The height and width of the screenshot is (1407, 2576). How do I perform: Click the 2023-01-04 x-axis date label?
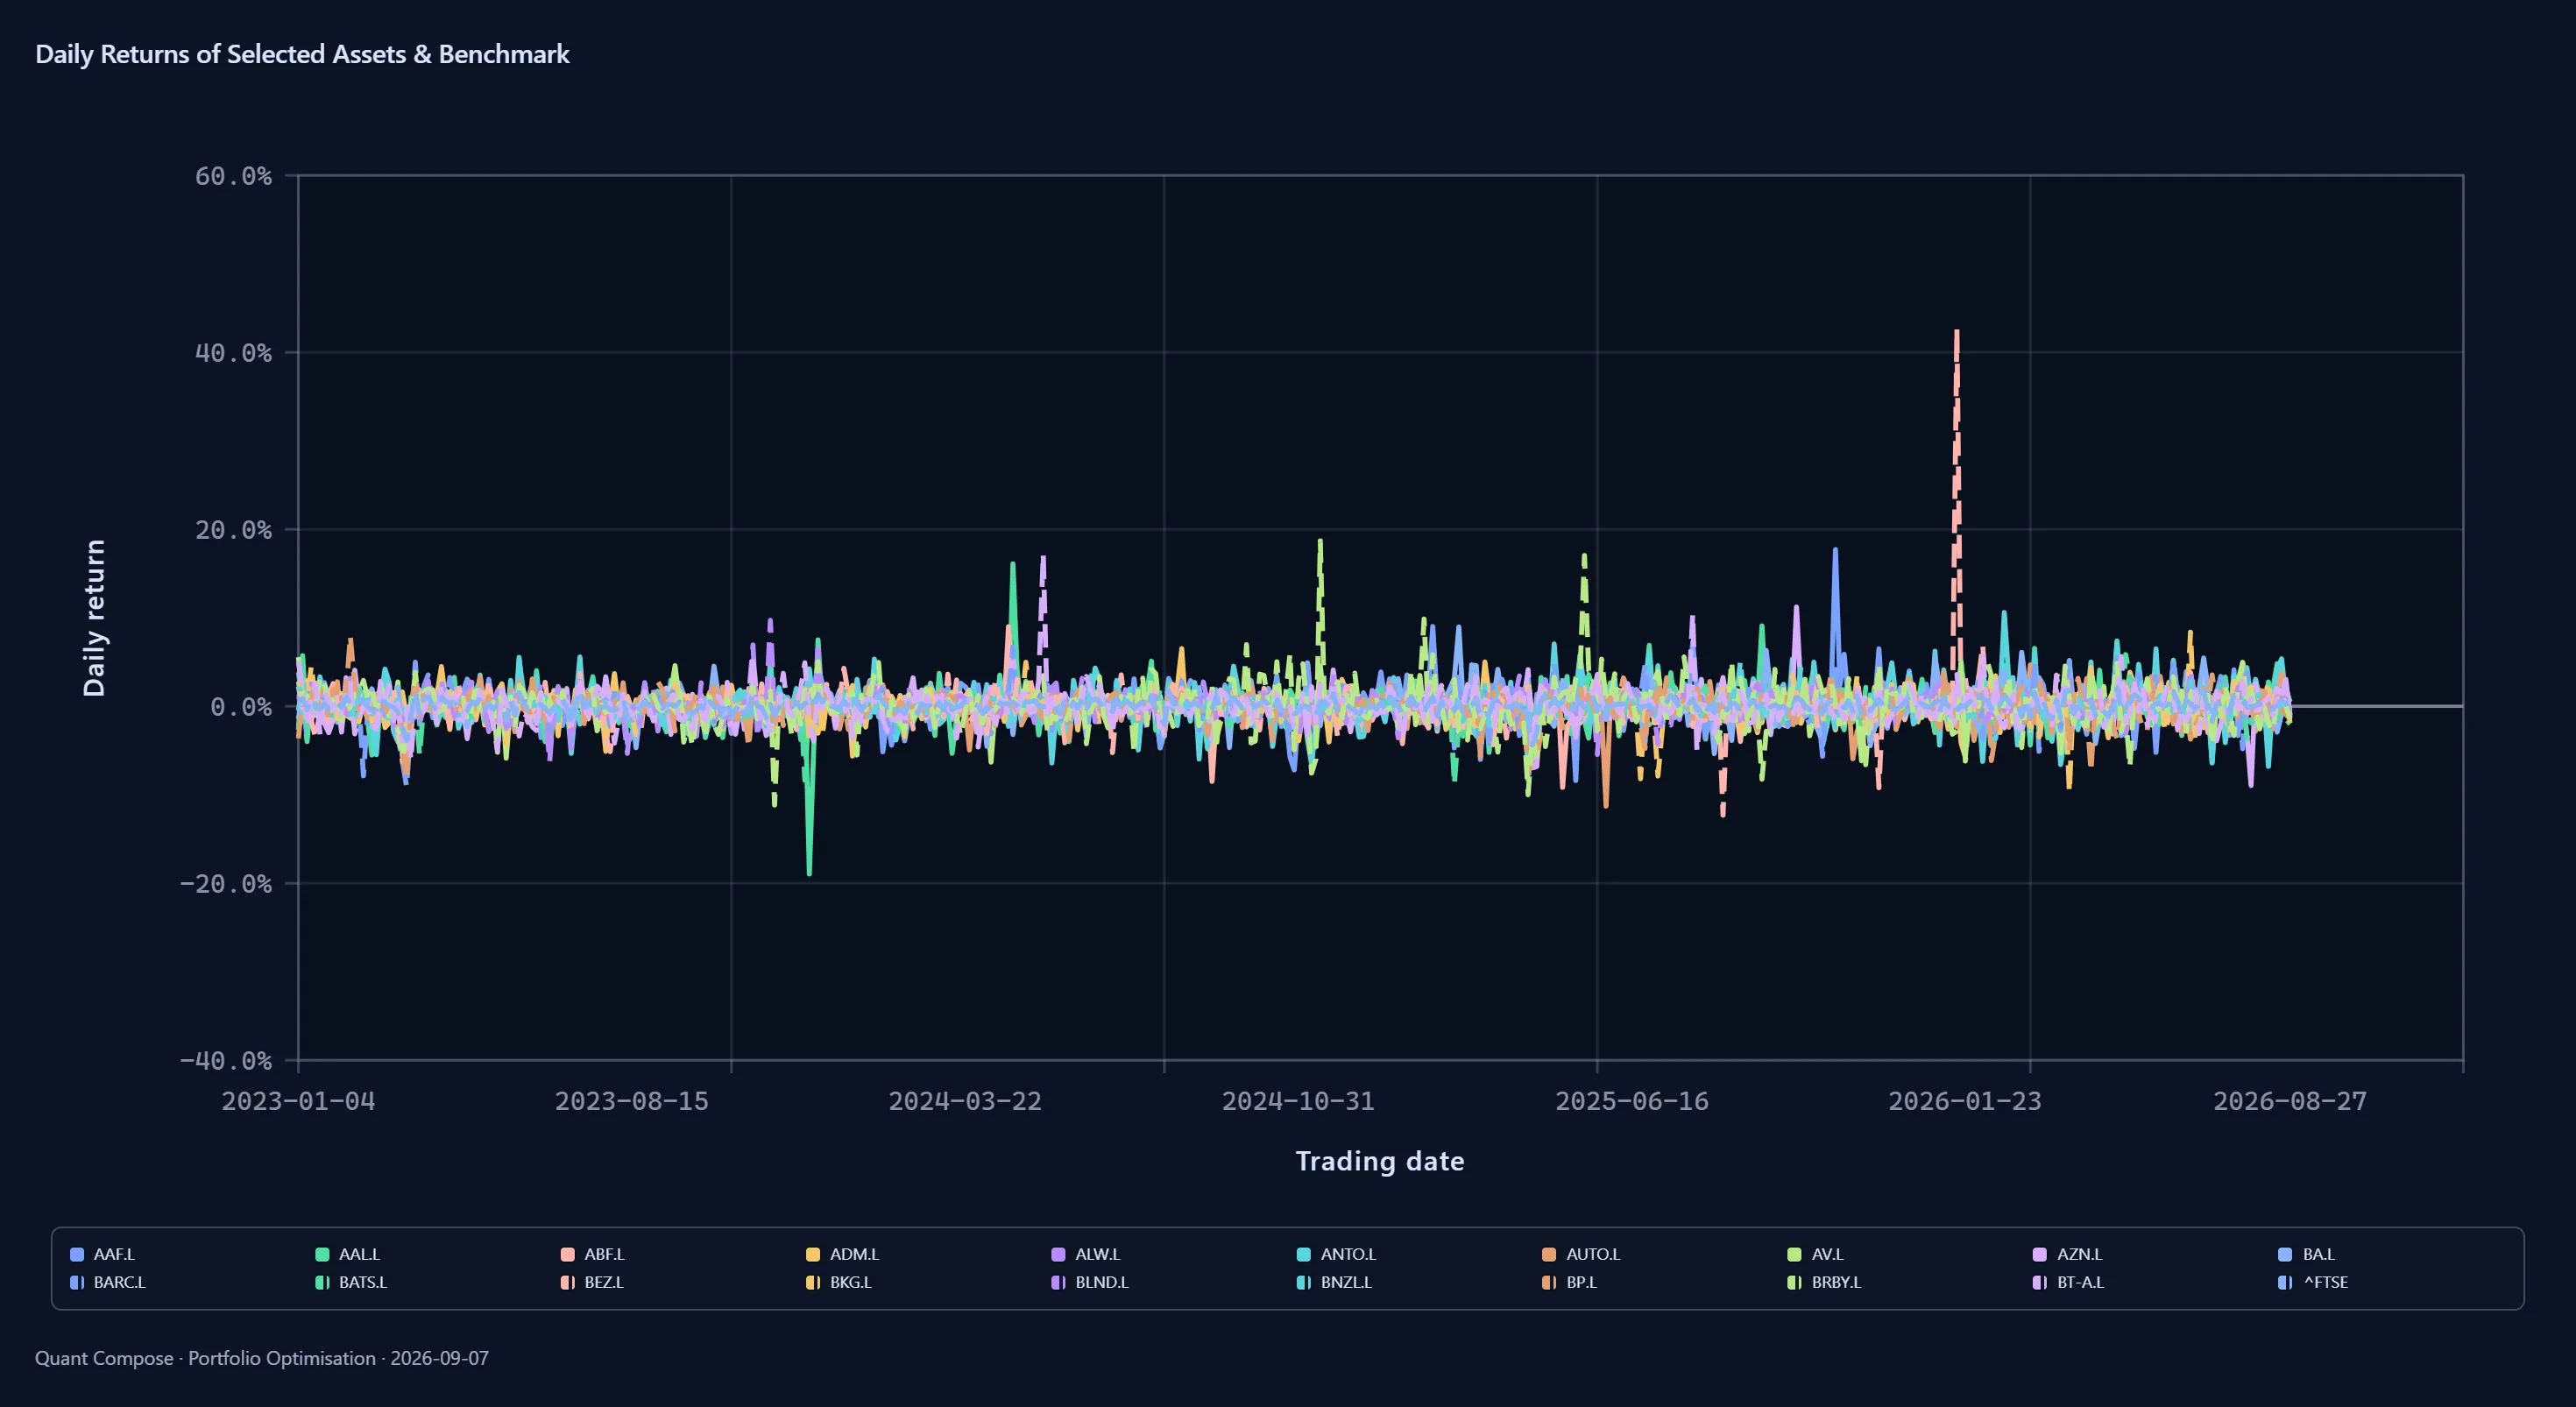pos(298,1101)
